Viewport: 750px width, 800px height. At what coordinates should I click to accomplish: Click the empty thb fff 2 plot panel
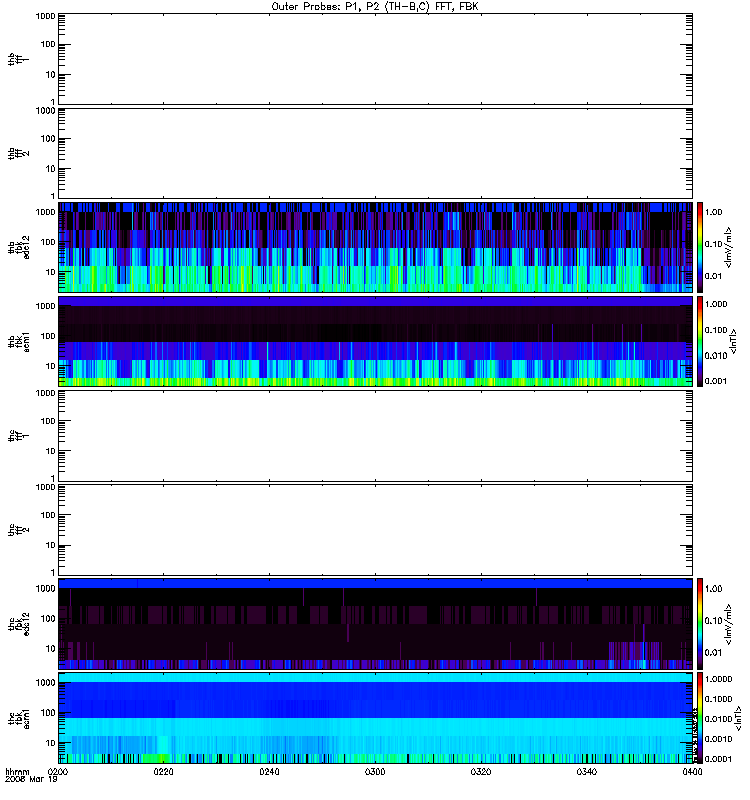coord(376,153)
